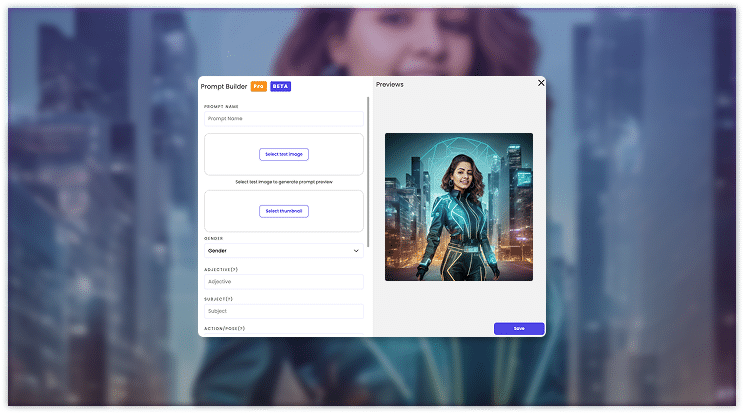Click the Previews panel heading
Image resolution: width=744 pixels, height=414 pixels.
click(x=390, y=85)
